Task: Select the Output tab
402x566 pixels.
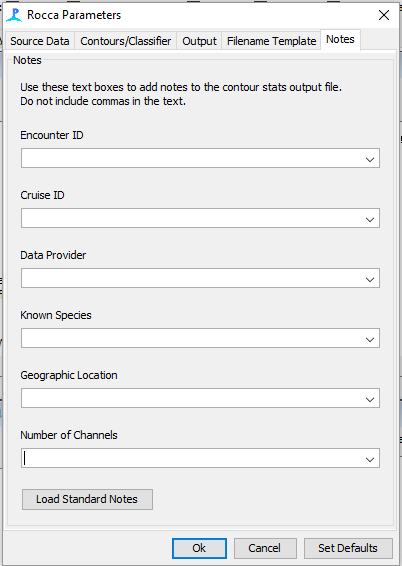Action: click(x=199, y=41)
